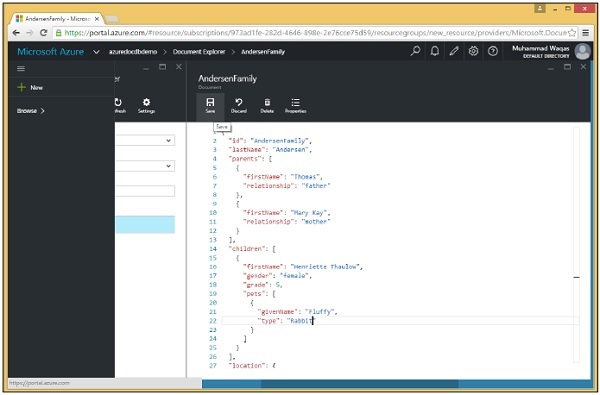
Task: Open portal settings gear icon
Action: [x=473, y=51]
